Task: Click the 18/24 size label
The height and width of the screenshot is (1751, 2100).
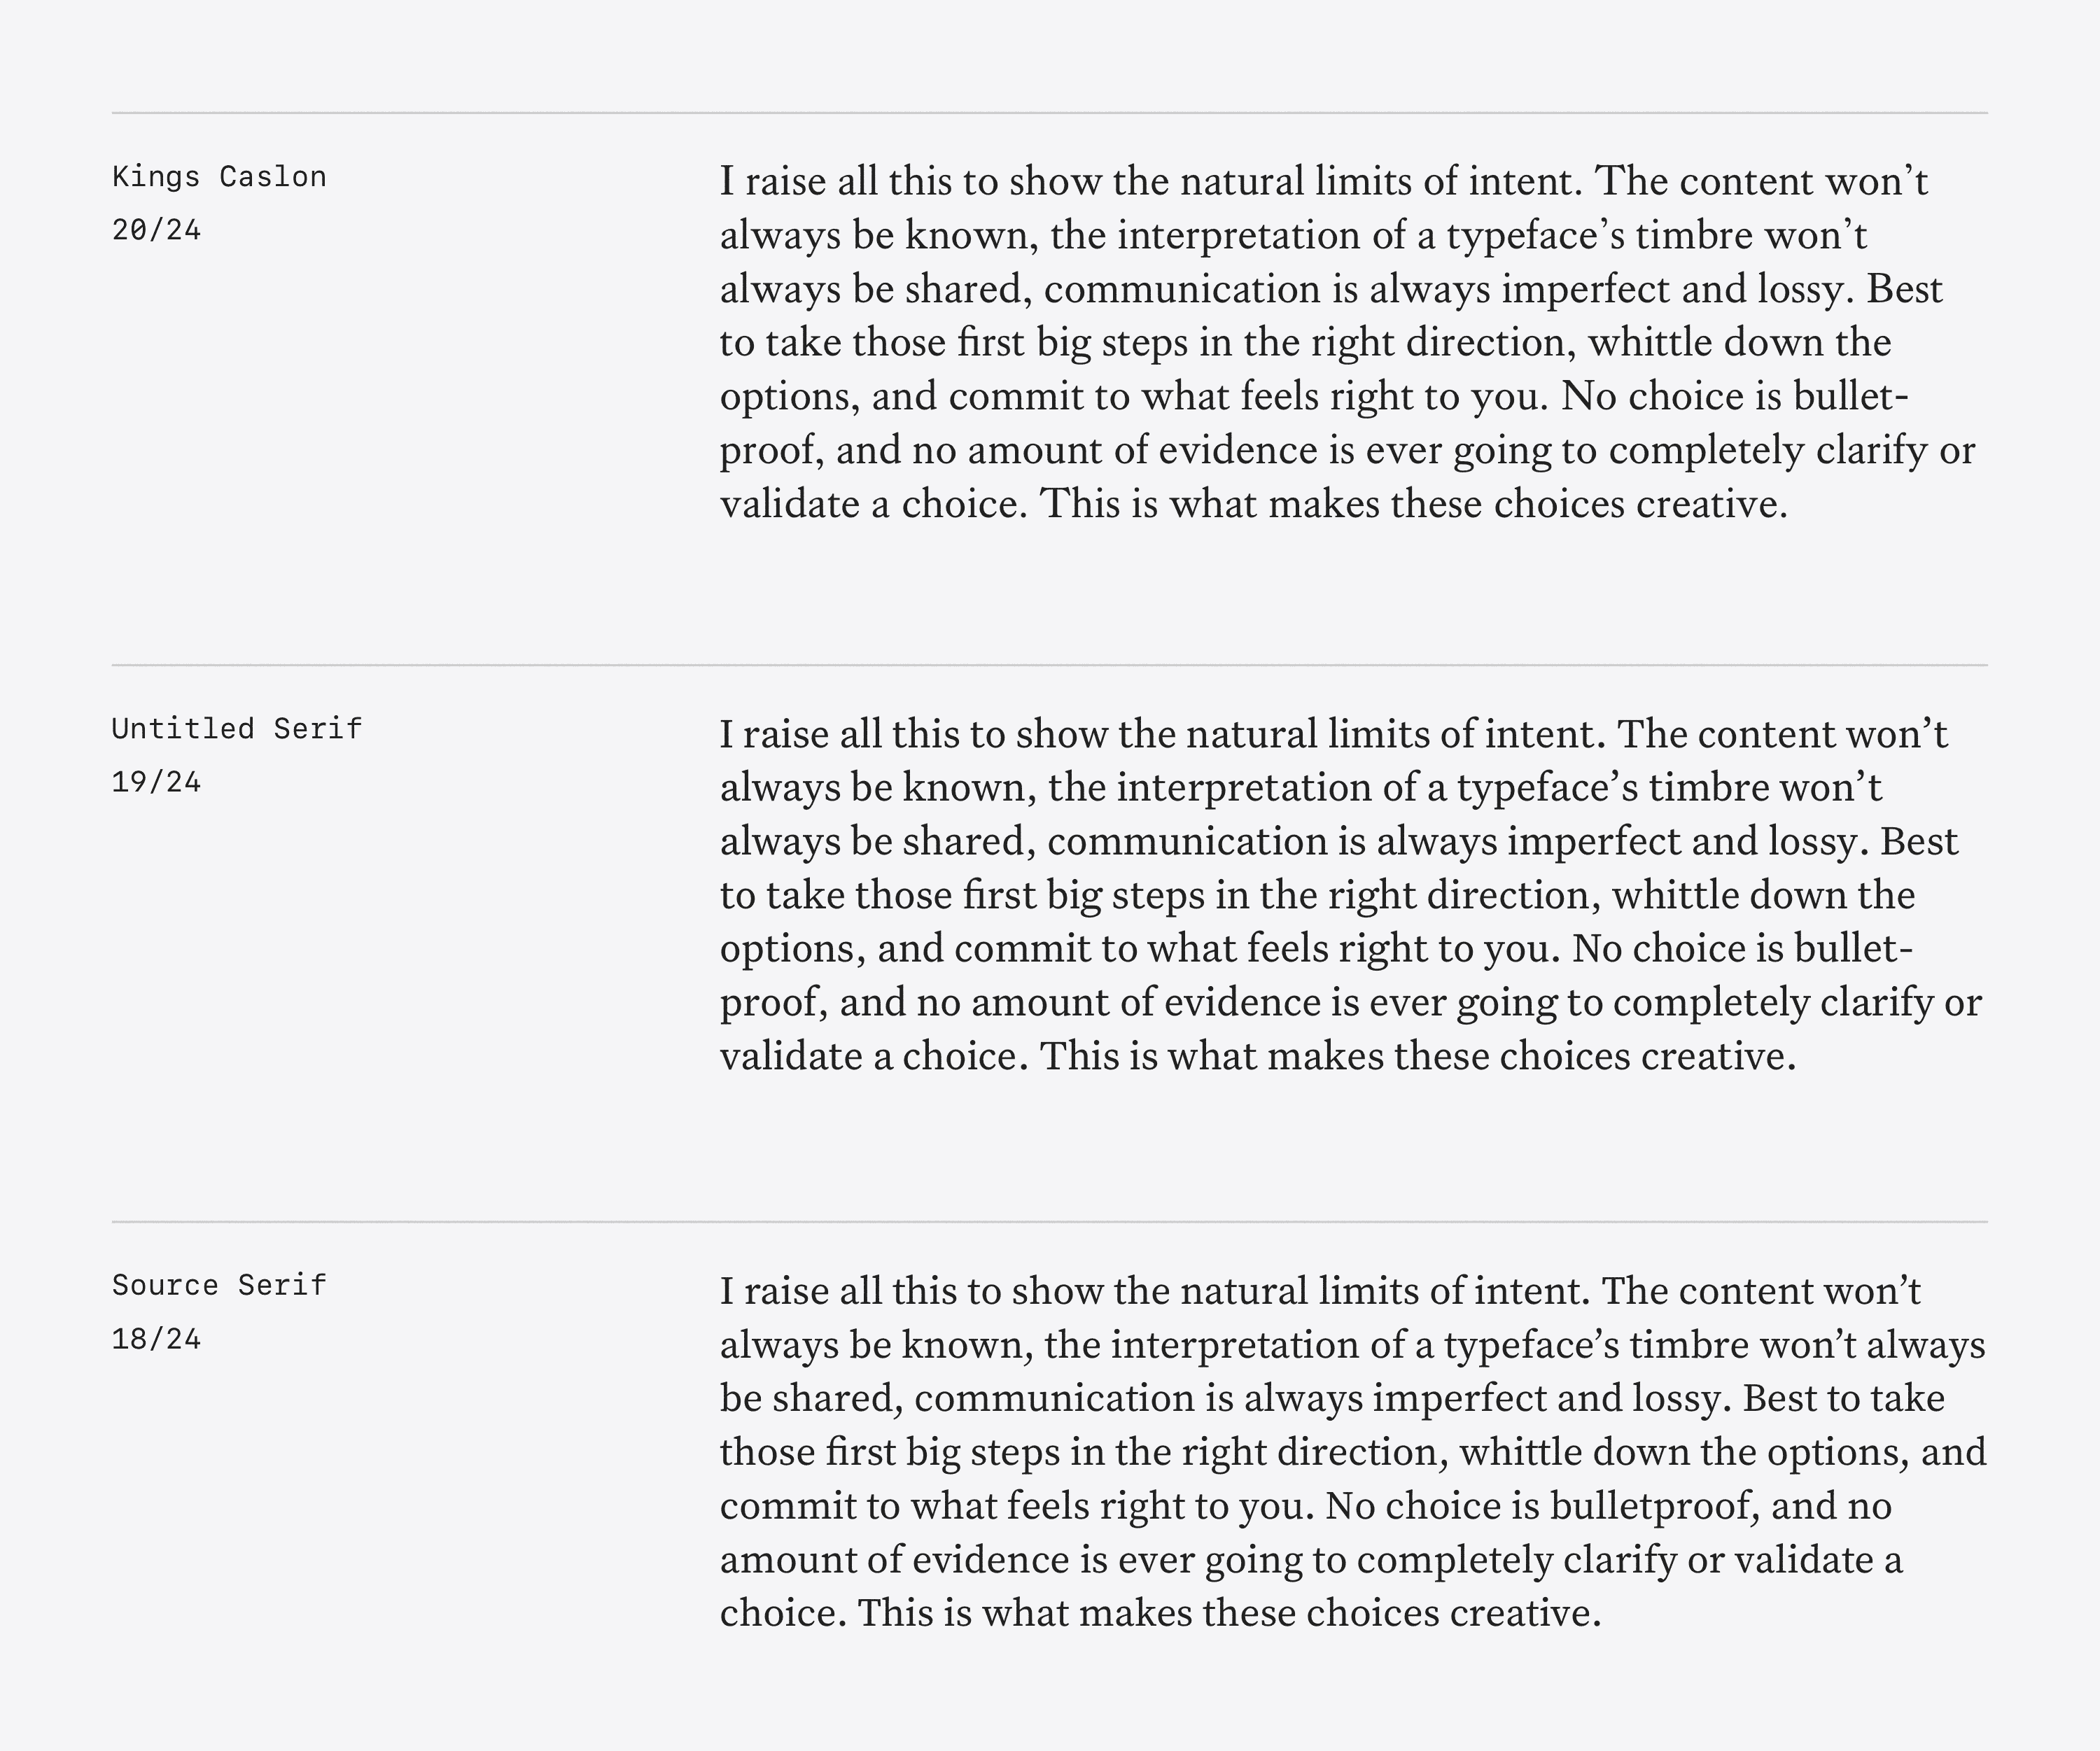Action: point(156,1339)
